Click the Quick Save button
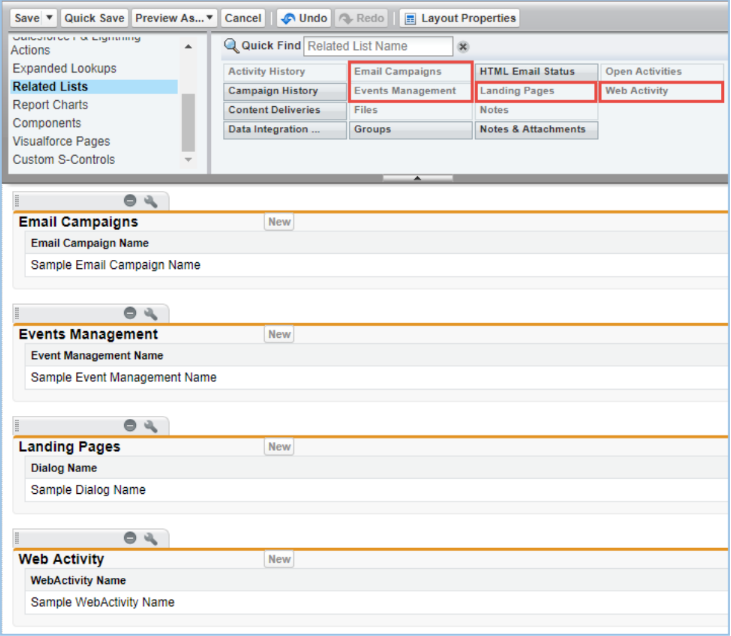This screenshot has width=731, height=636. pos(95,18)
